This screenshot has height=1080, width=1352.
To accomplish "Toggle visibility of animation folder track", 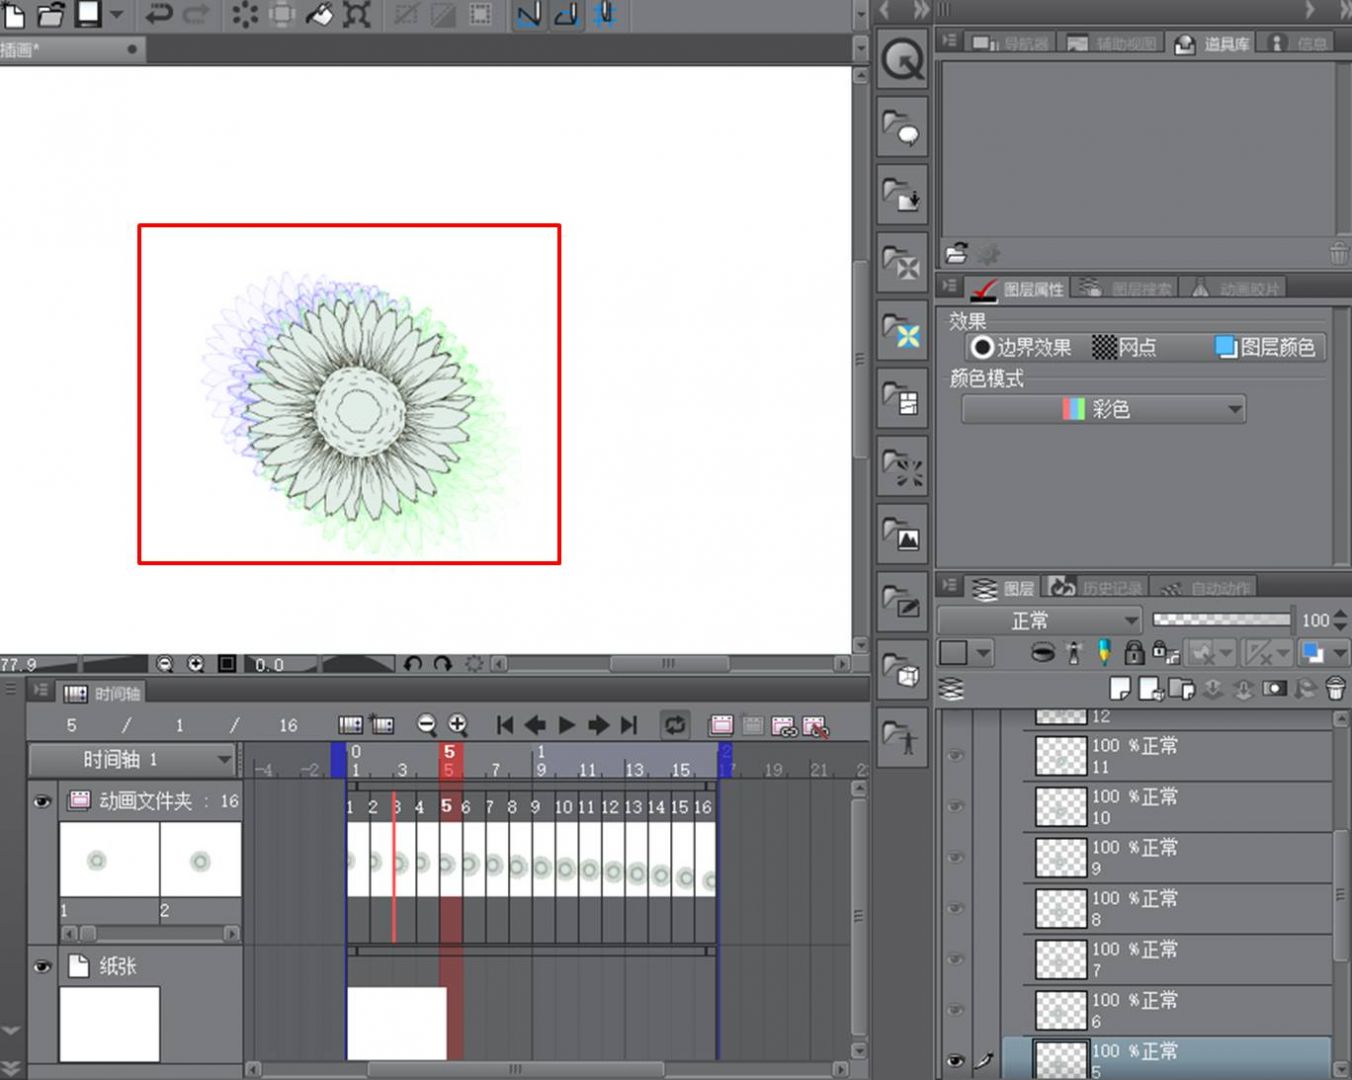I will click(x=42, y=801).
